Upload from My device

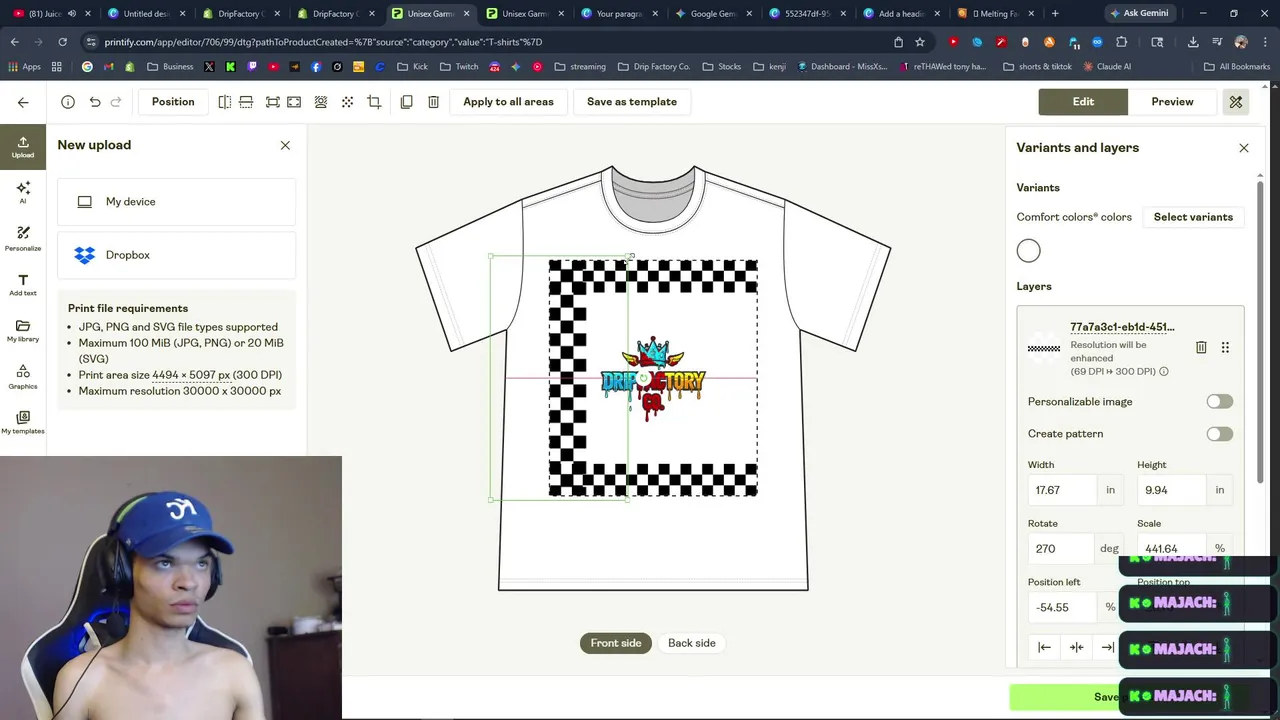click(176, 202)
